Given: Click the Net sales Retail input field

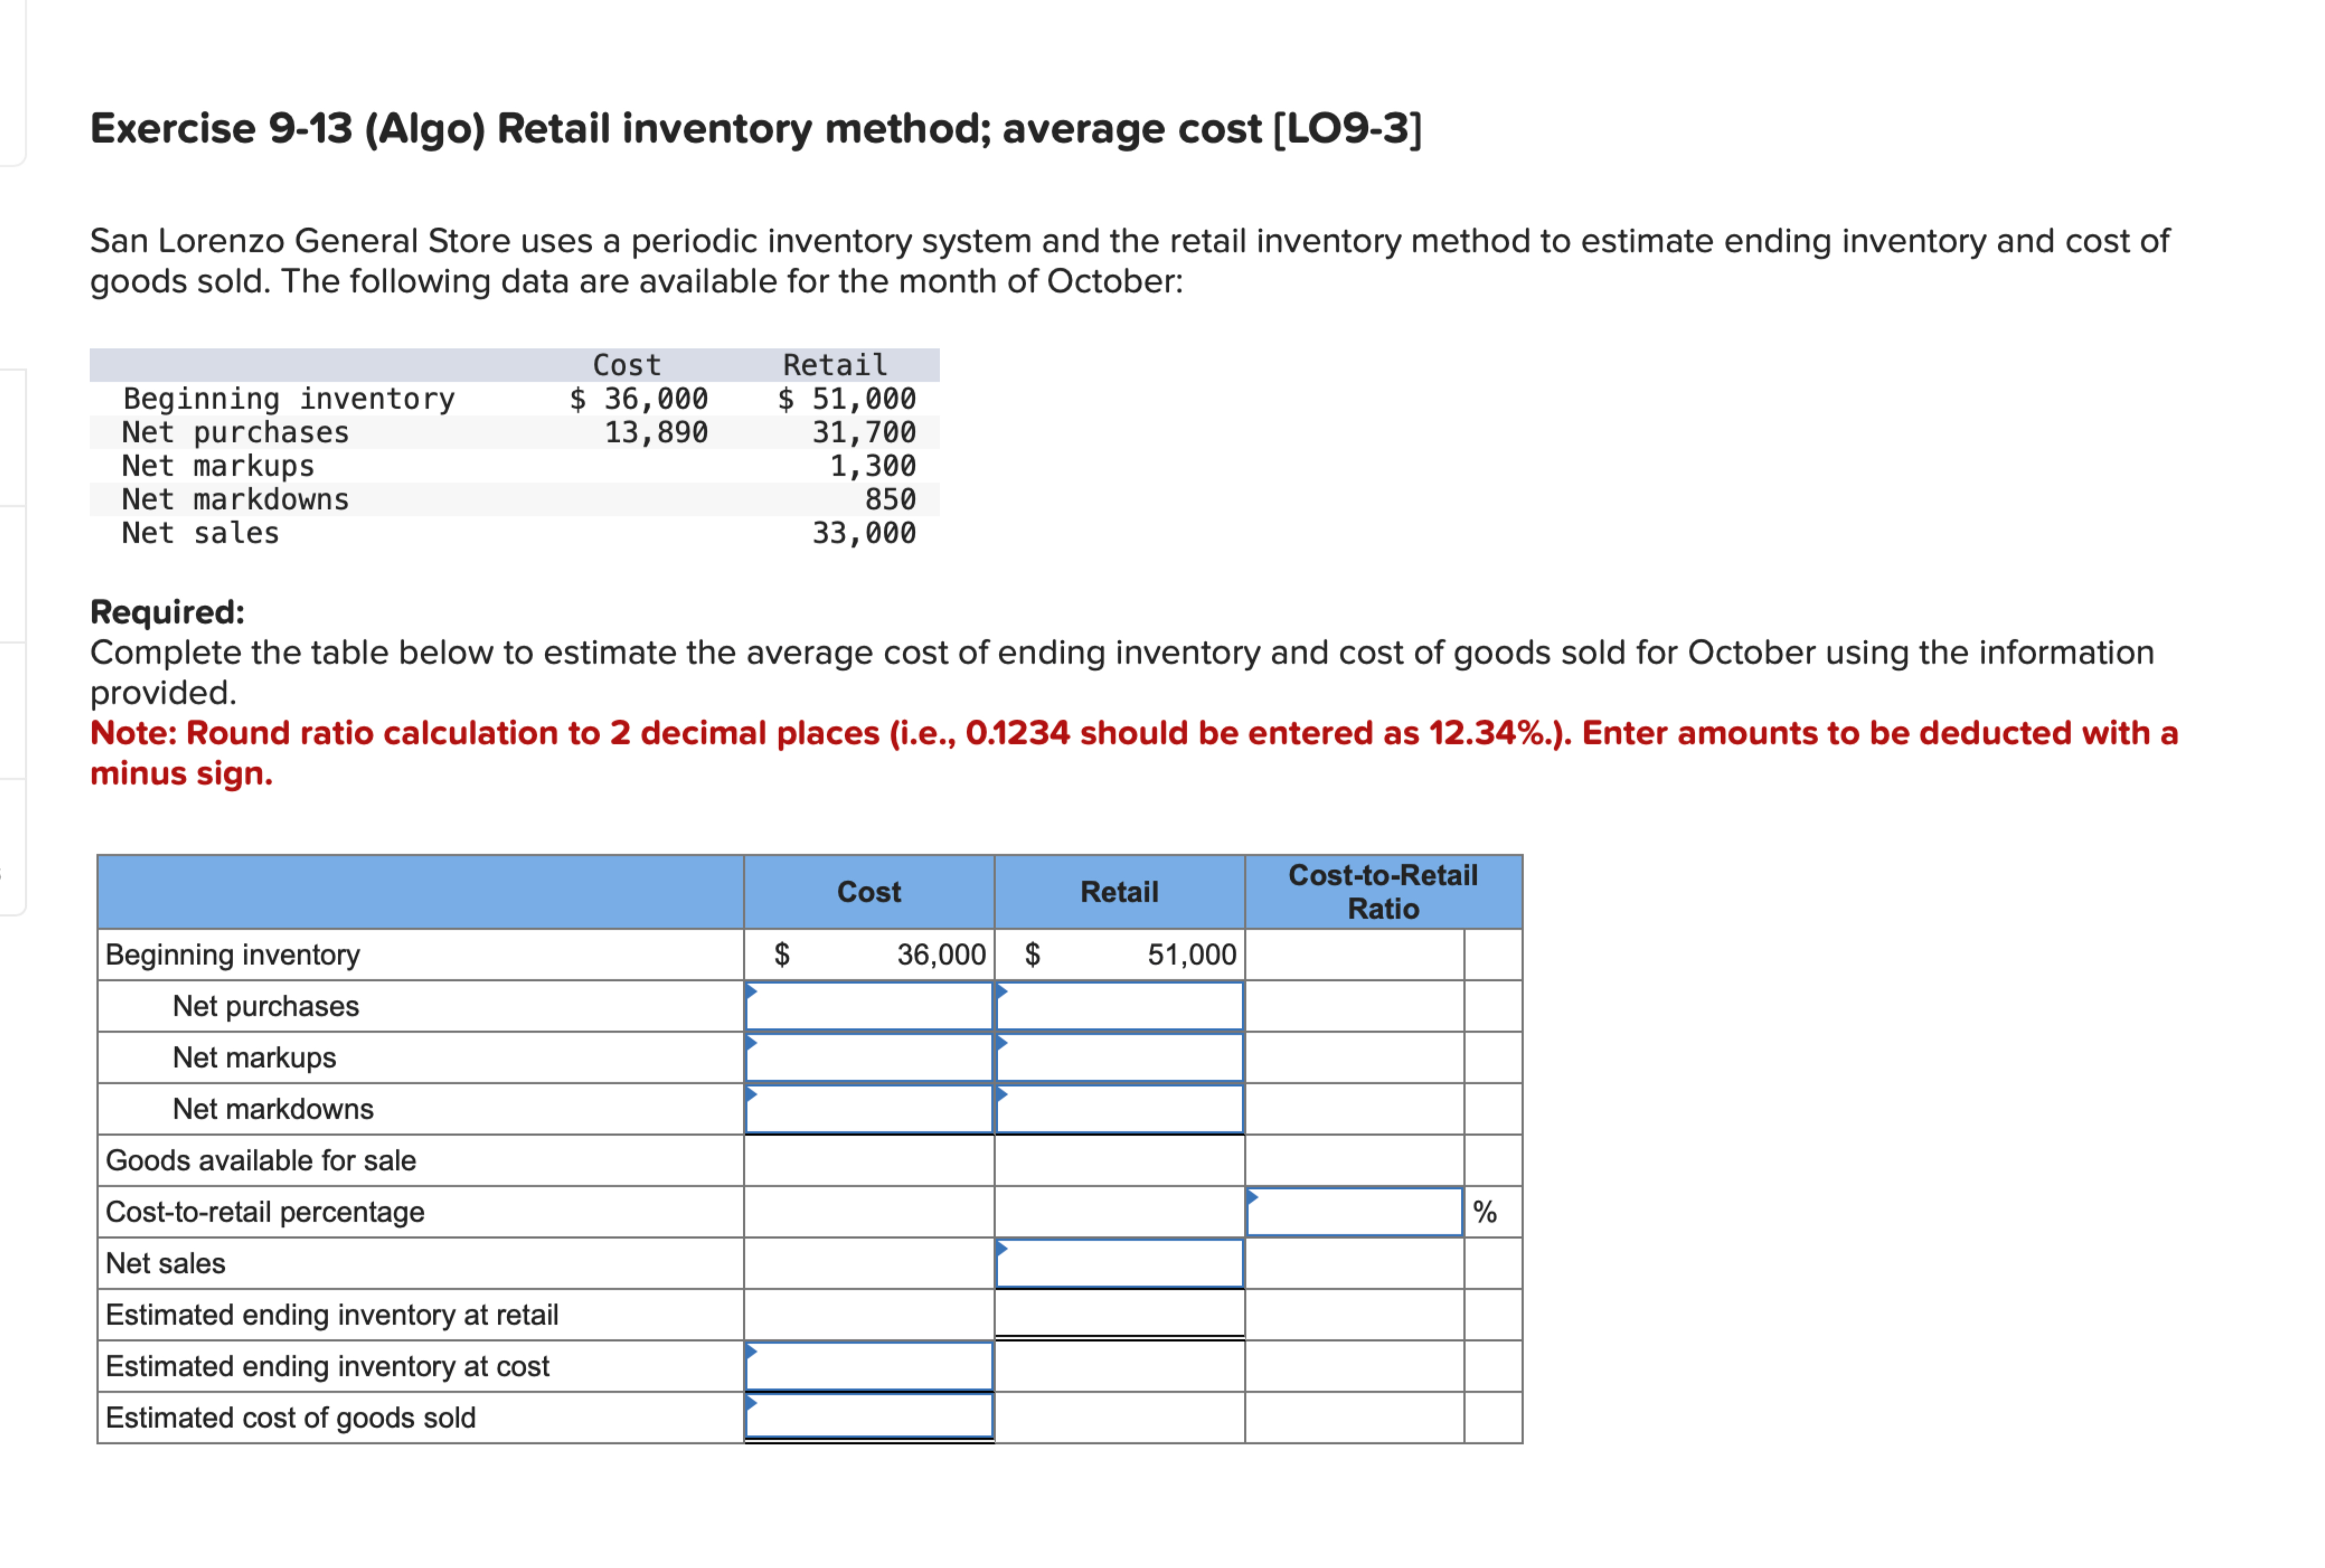Looking at the screenshot, I should (1118, 1263).
